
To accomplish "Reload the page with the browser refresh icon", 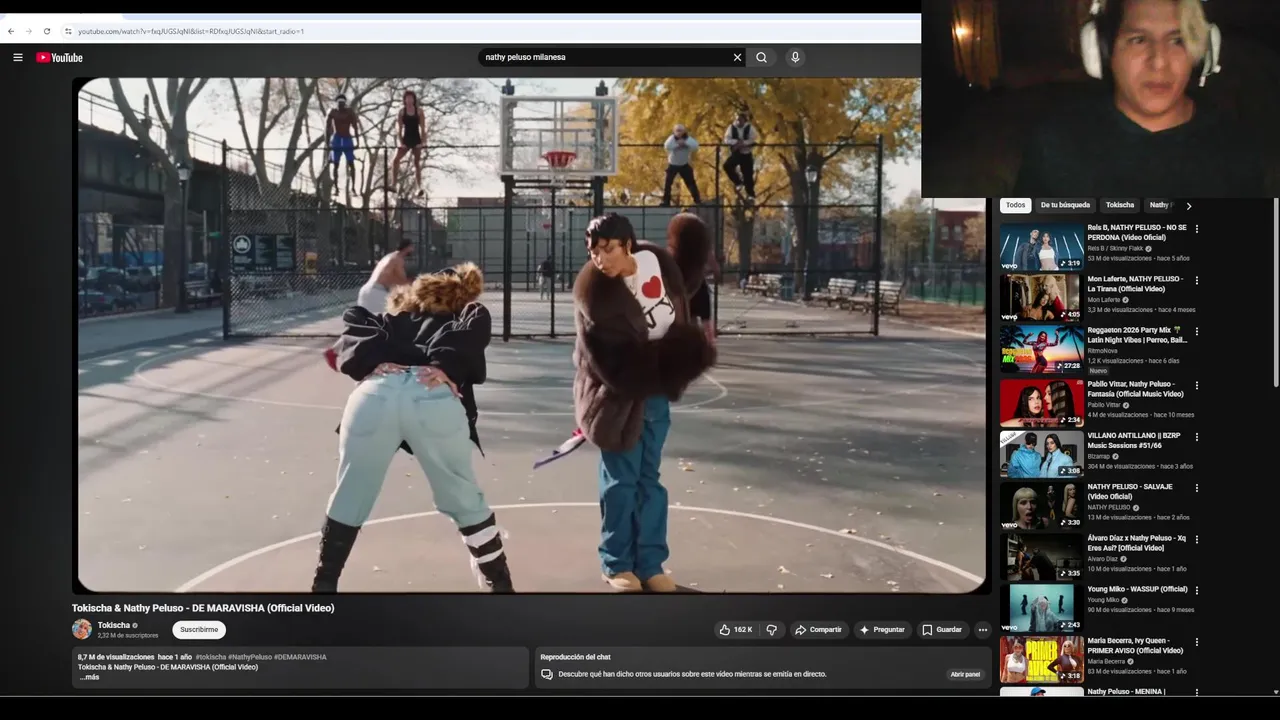I will [46, 31].
